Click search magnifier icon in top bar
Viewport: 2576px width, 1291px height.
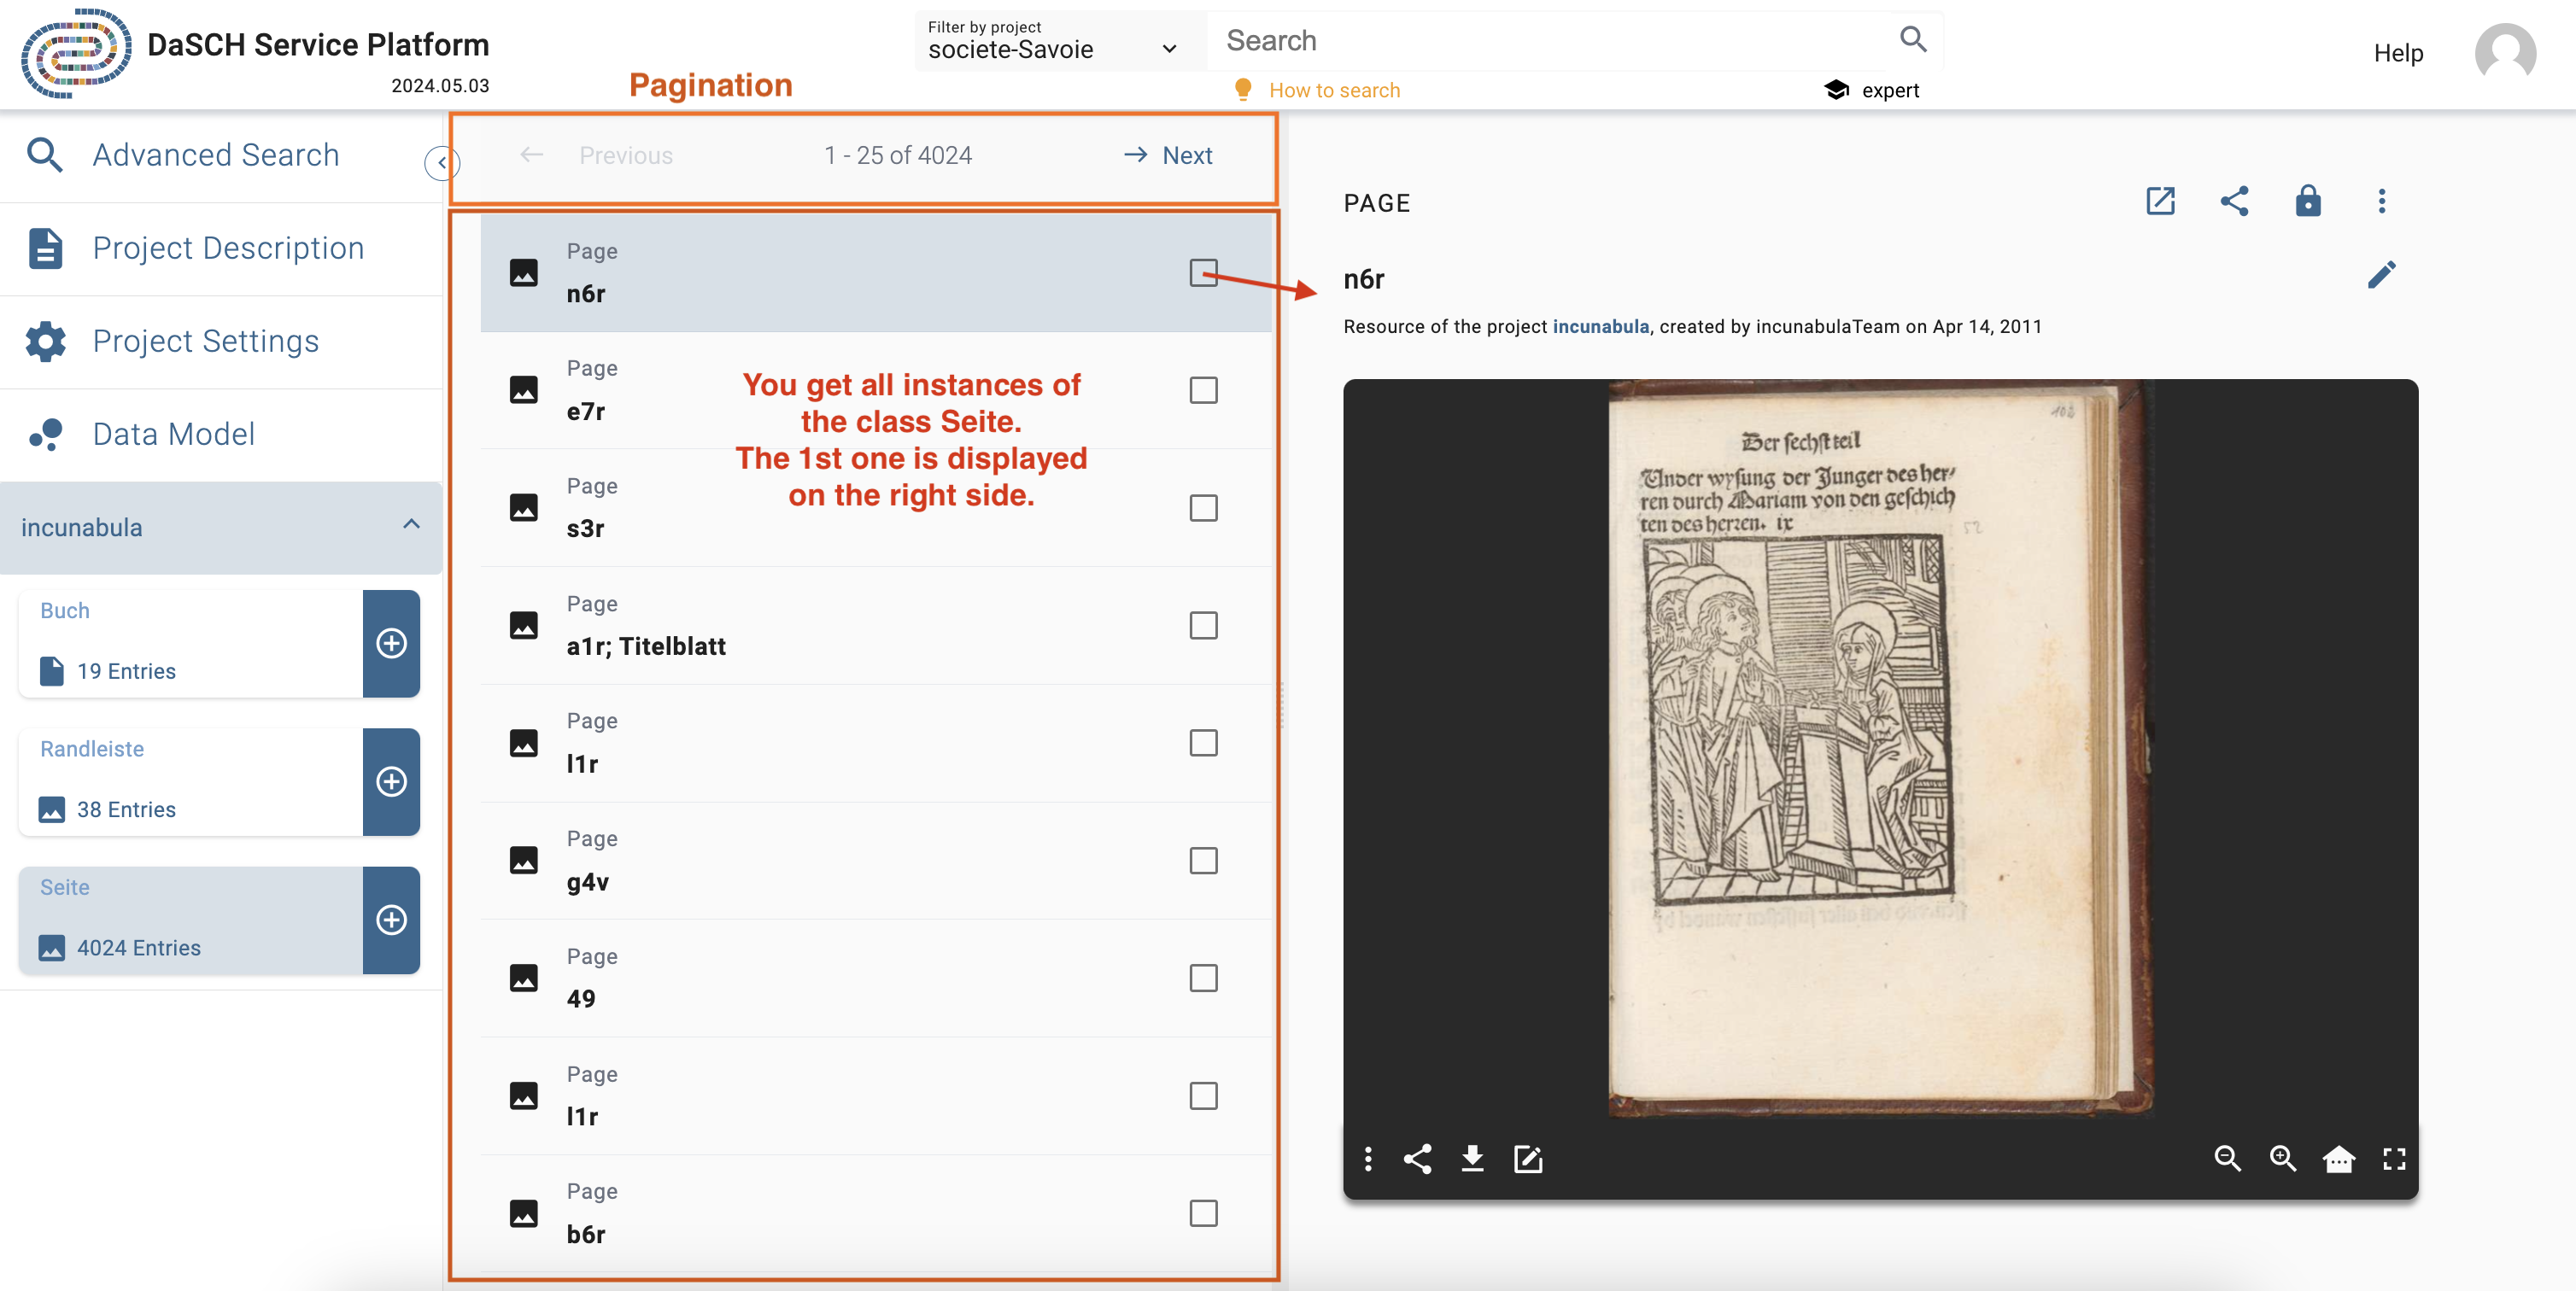tap(1912, 39)
